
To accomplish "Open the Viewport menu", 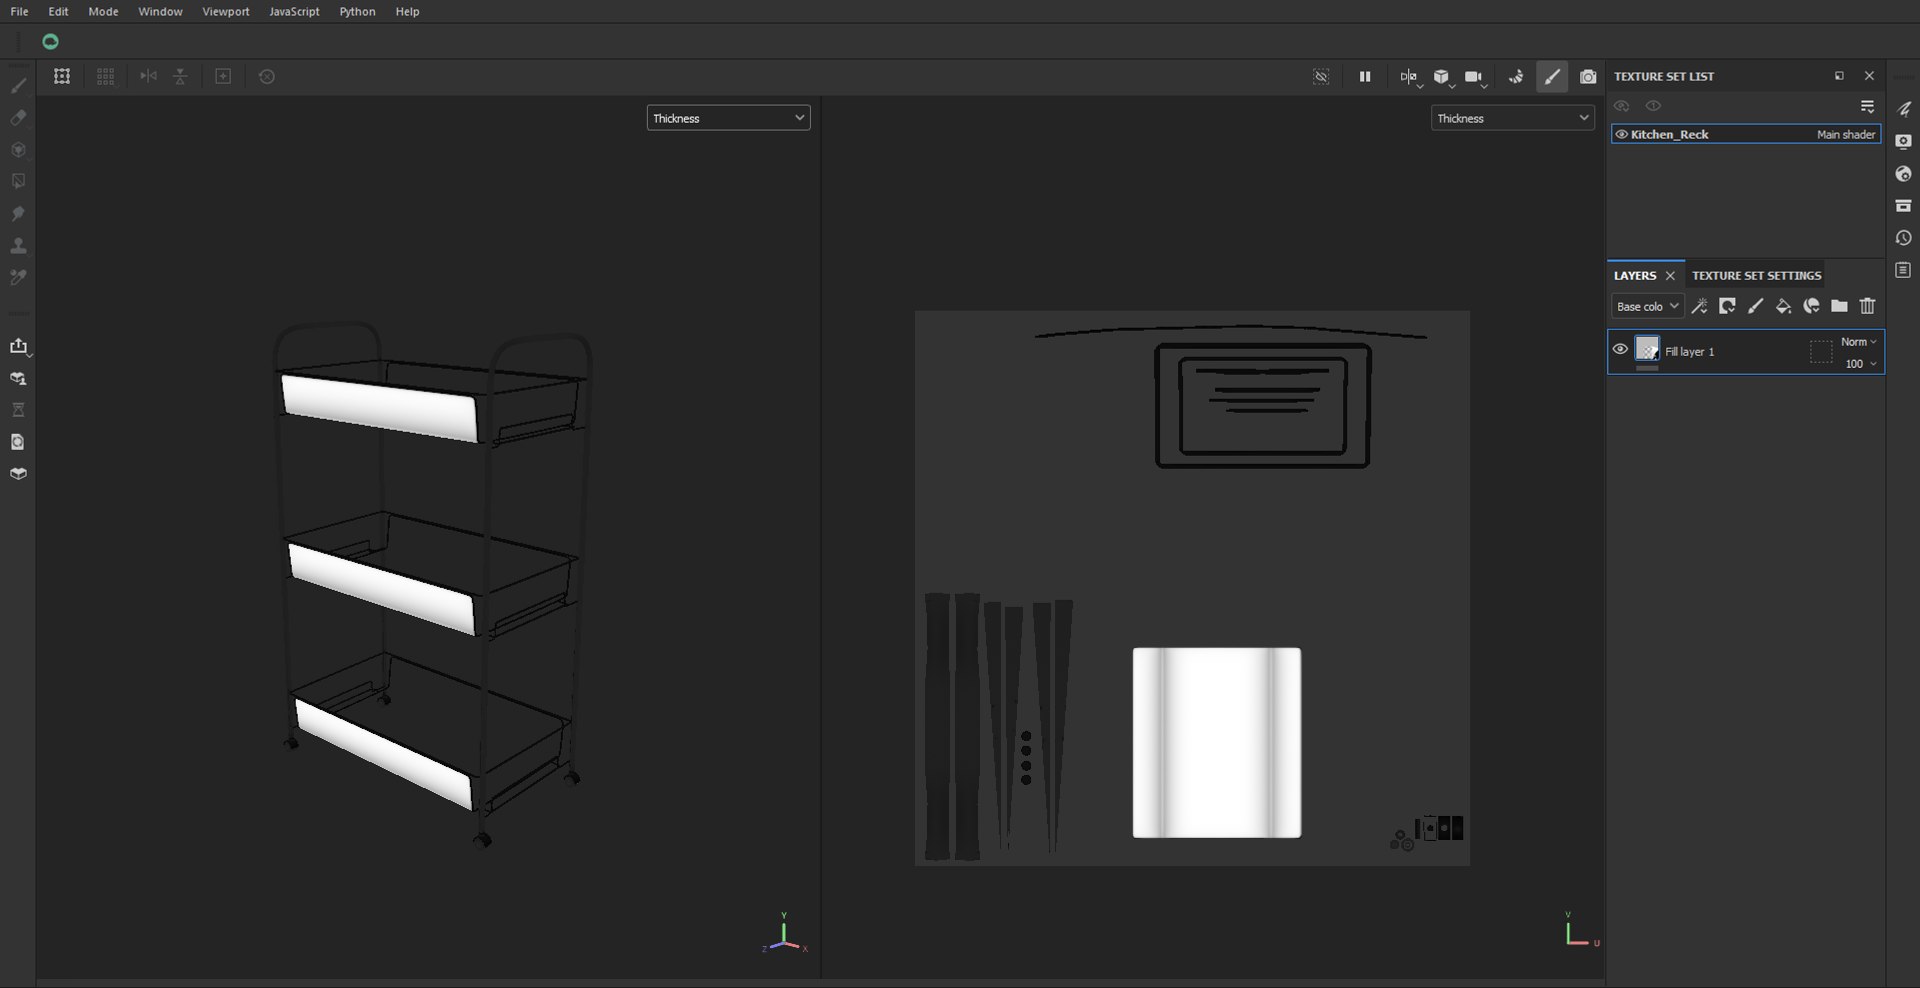I will tap(226, 11).
